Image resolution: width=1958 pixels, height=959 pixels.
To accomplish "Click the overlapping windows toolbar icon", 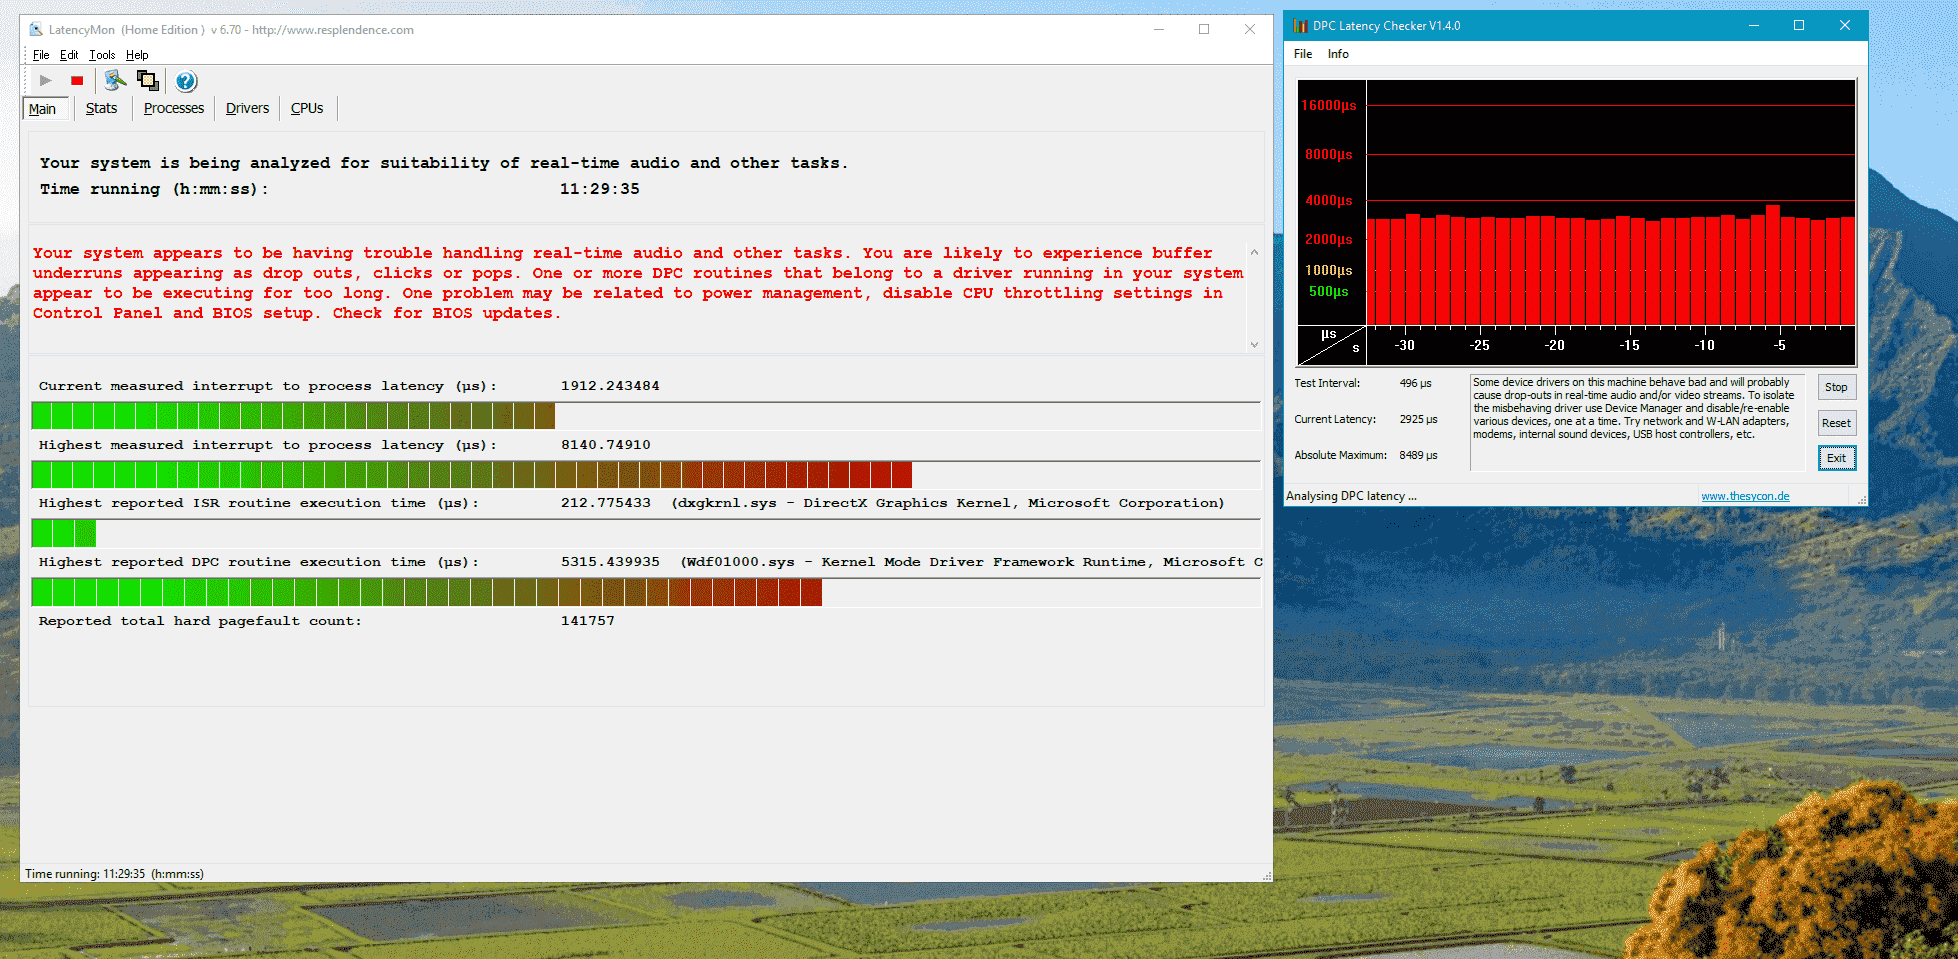I will click(148, 81).
